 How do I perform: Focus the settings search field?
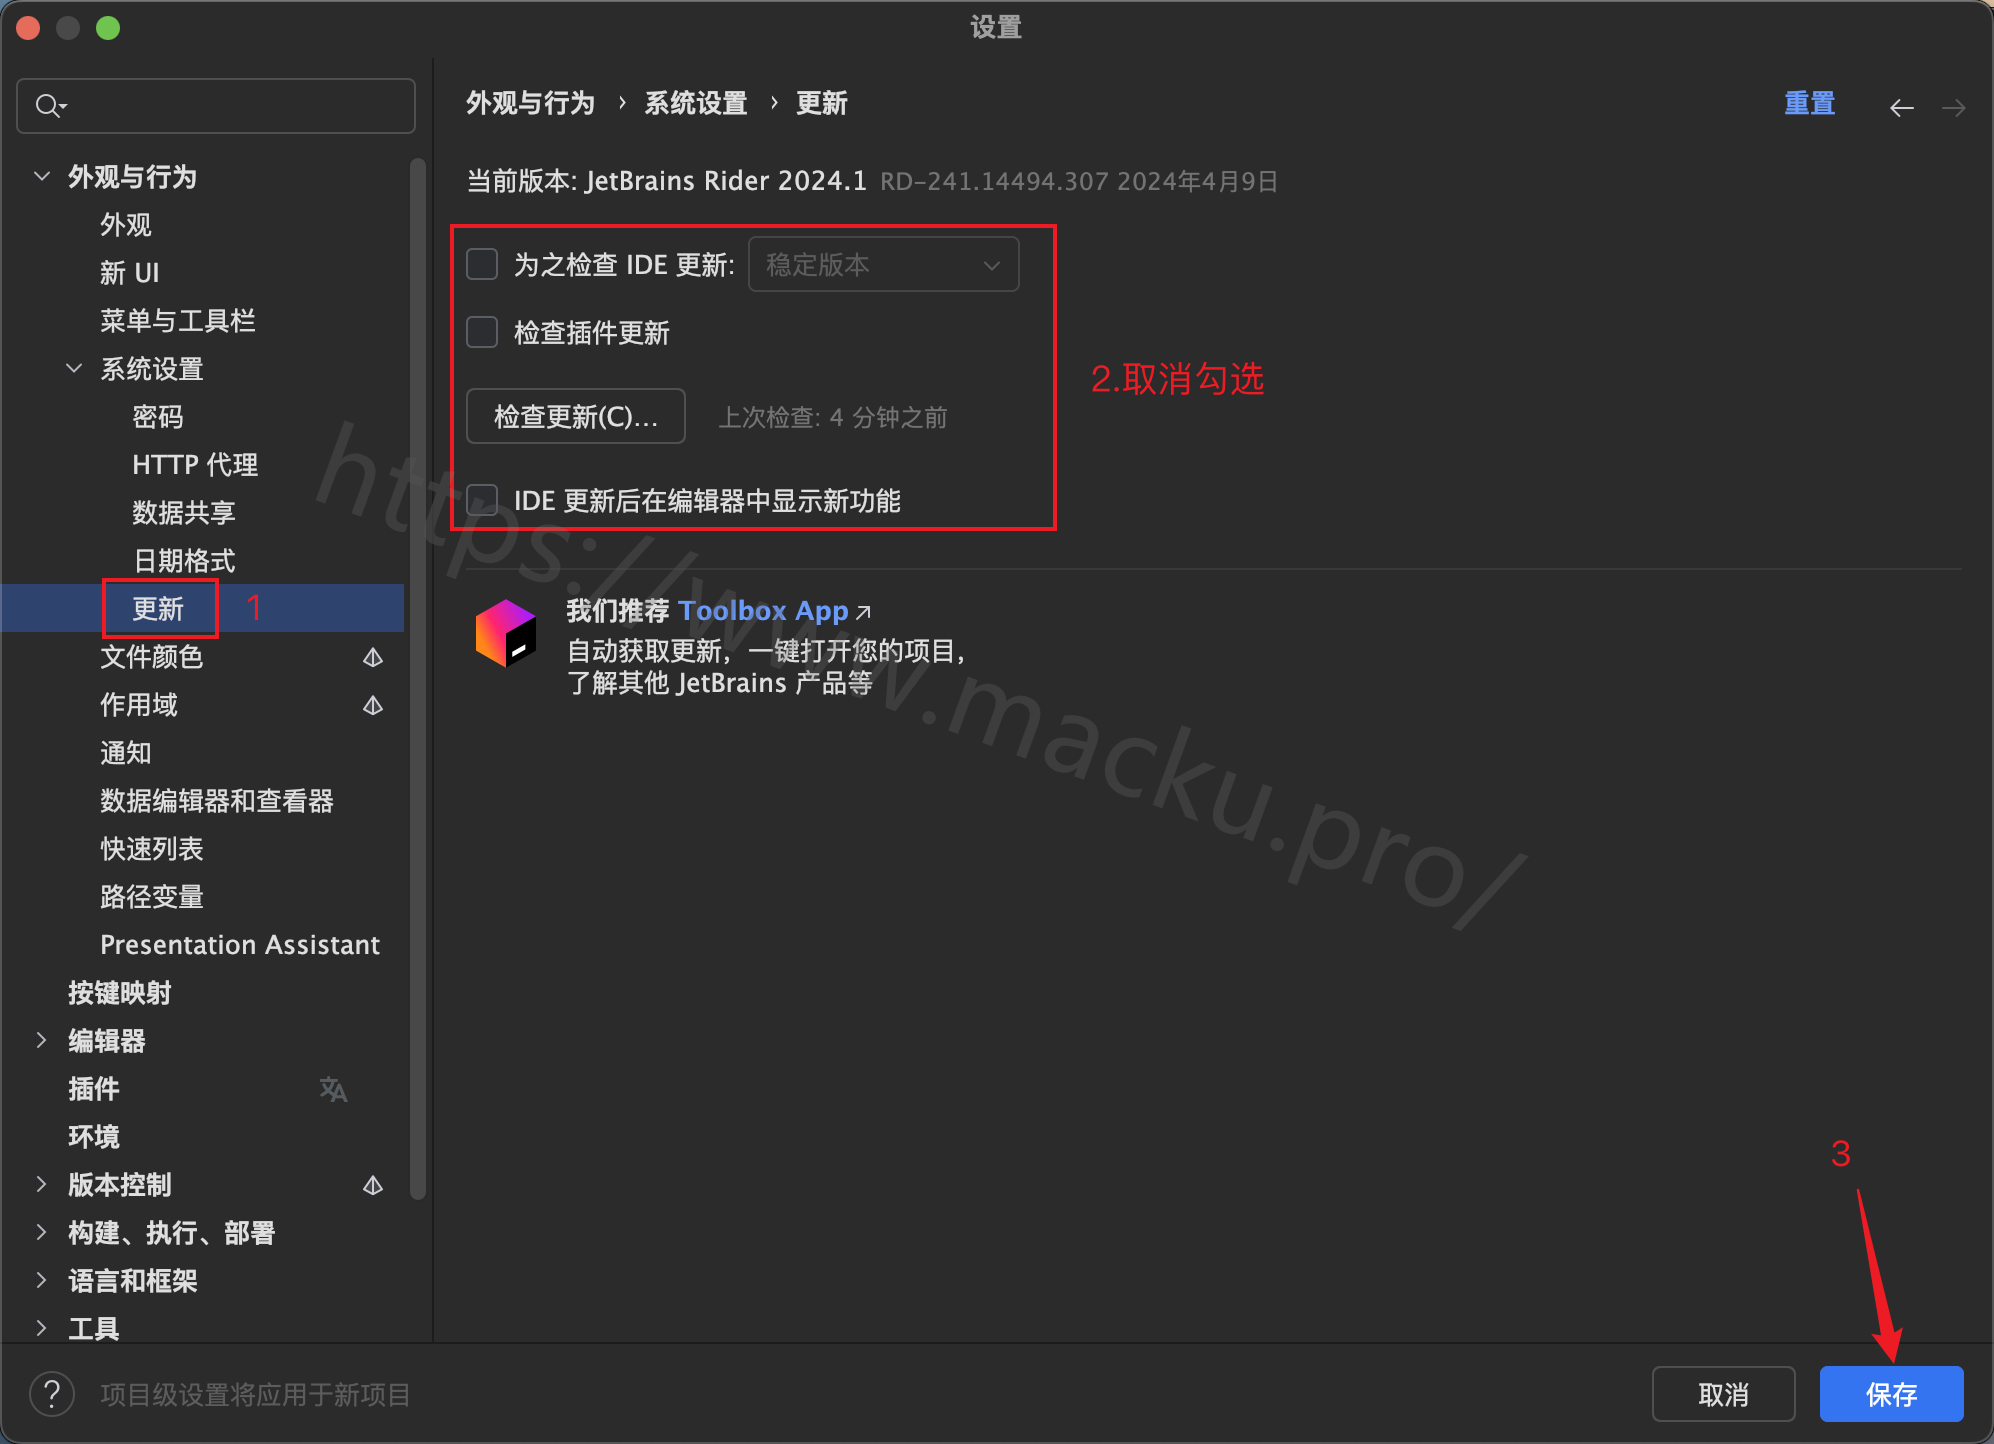(x=216, y=106)
